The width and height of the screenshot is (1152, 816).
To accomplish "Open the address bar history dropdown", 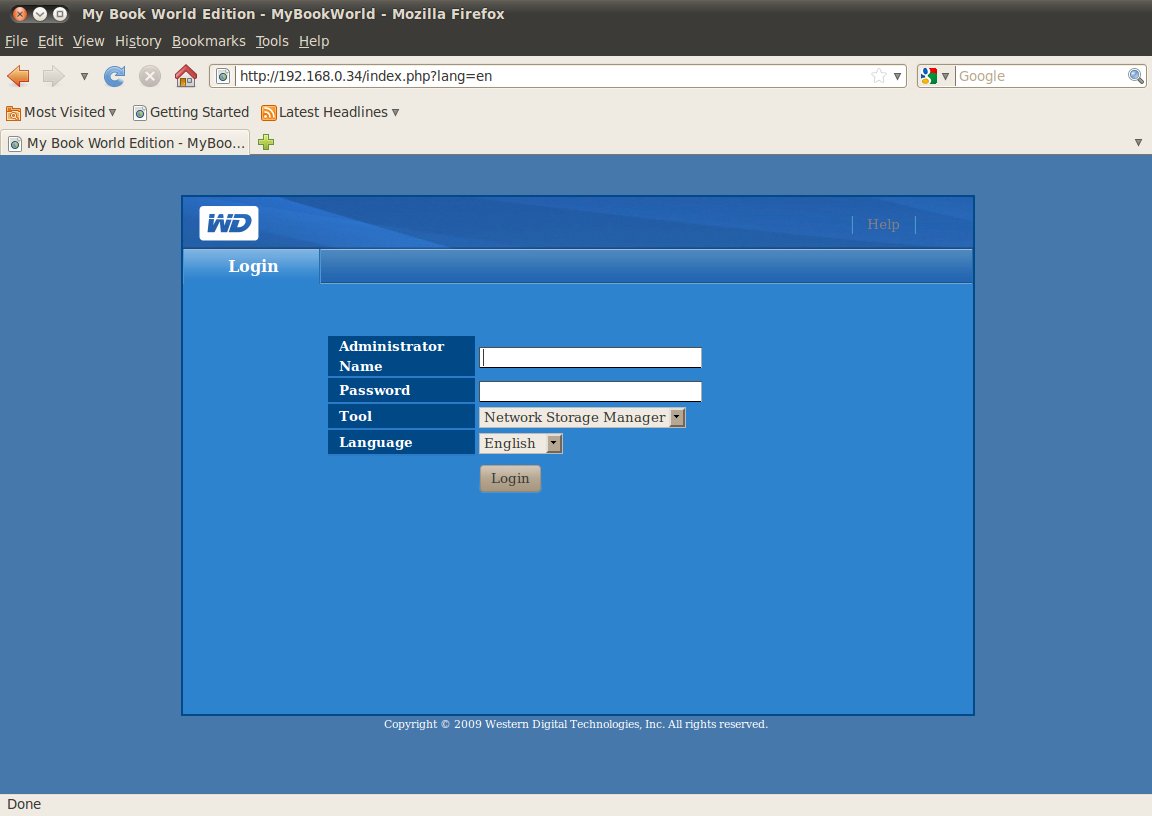I will 897,76.
